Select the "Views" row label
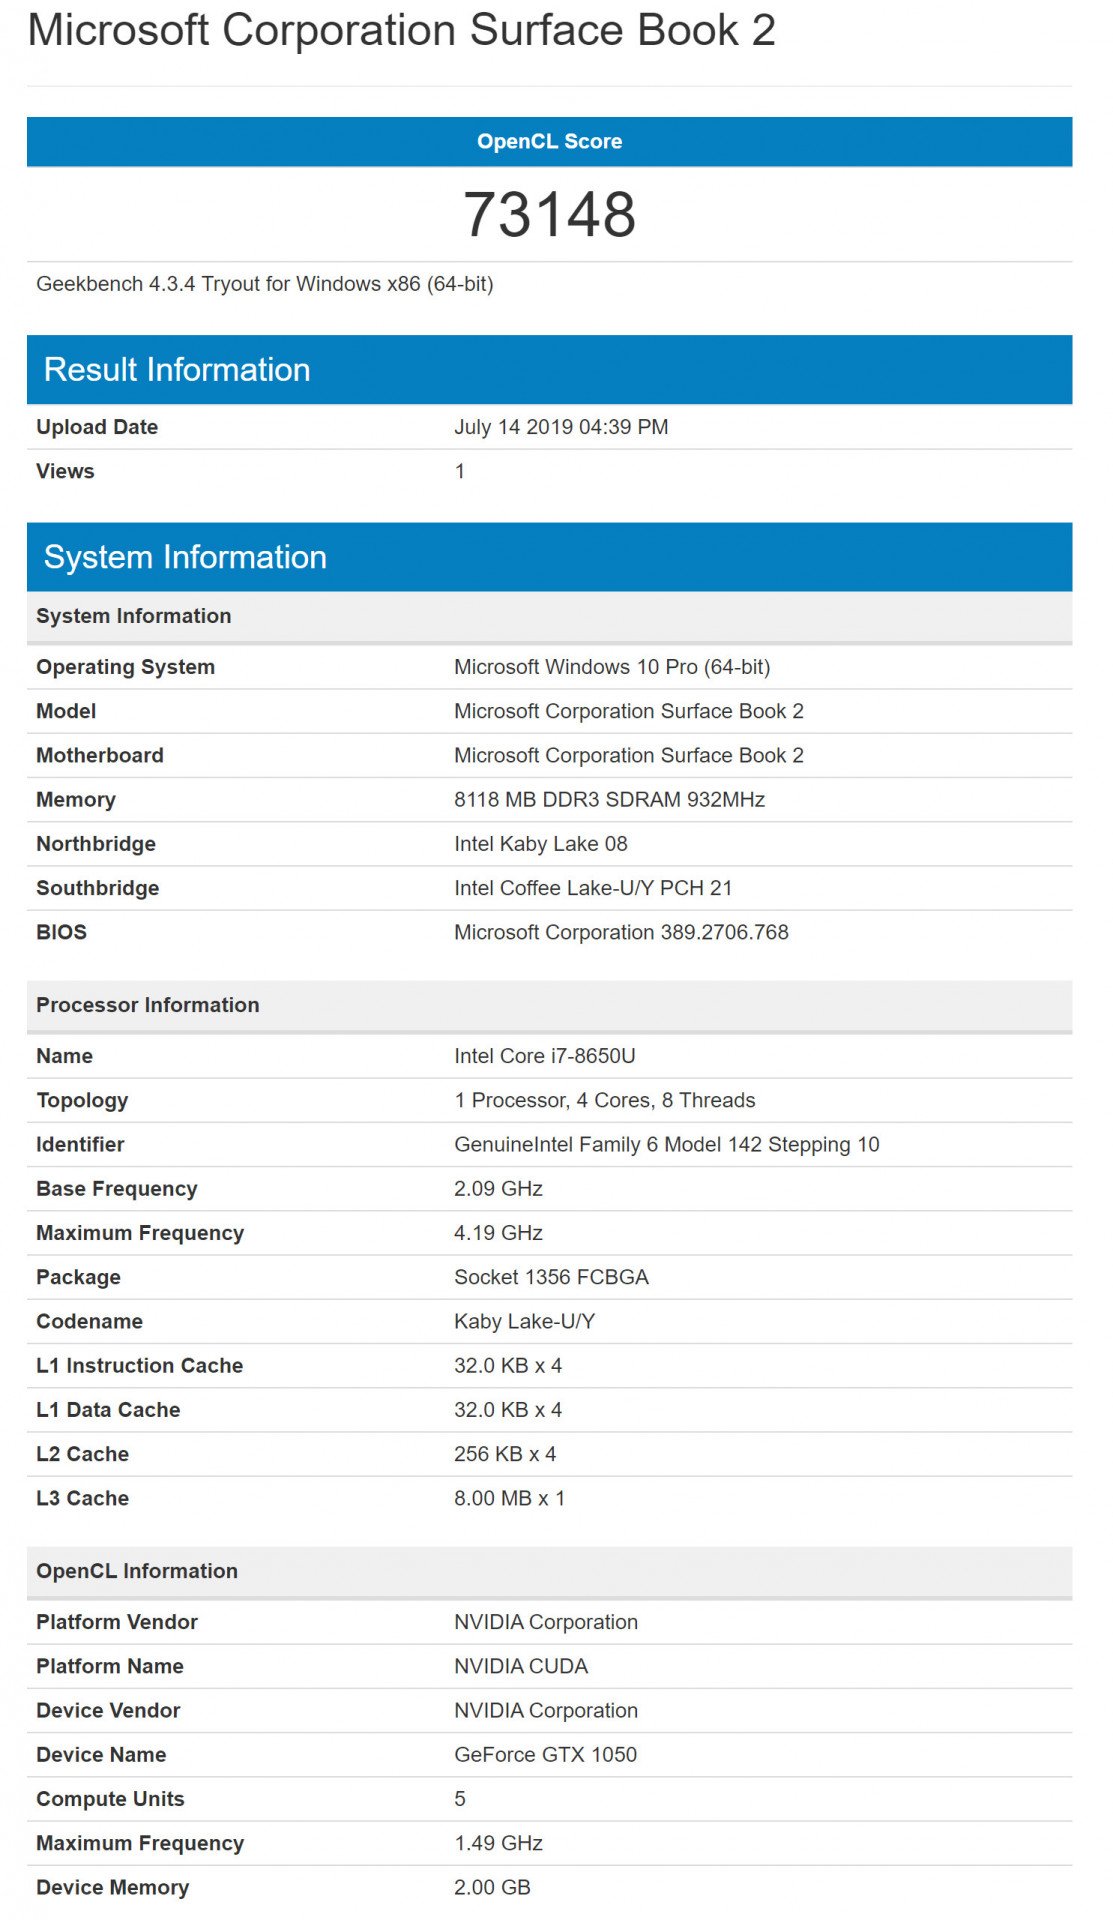1113x1920 pixels. 65,471
